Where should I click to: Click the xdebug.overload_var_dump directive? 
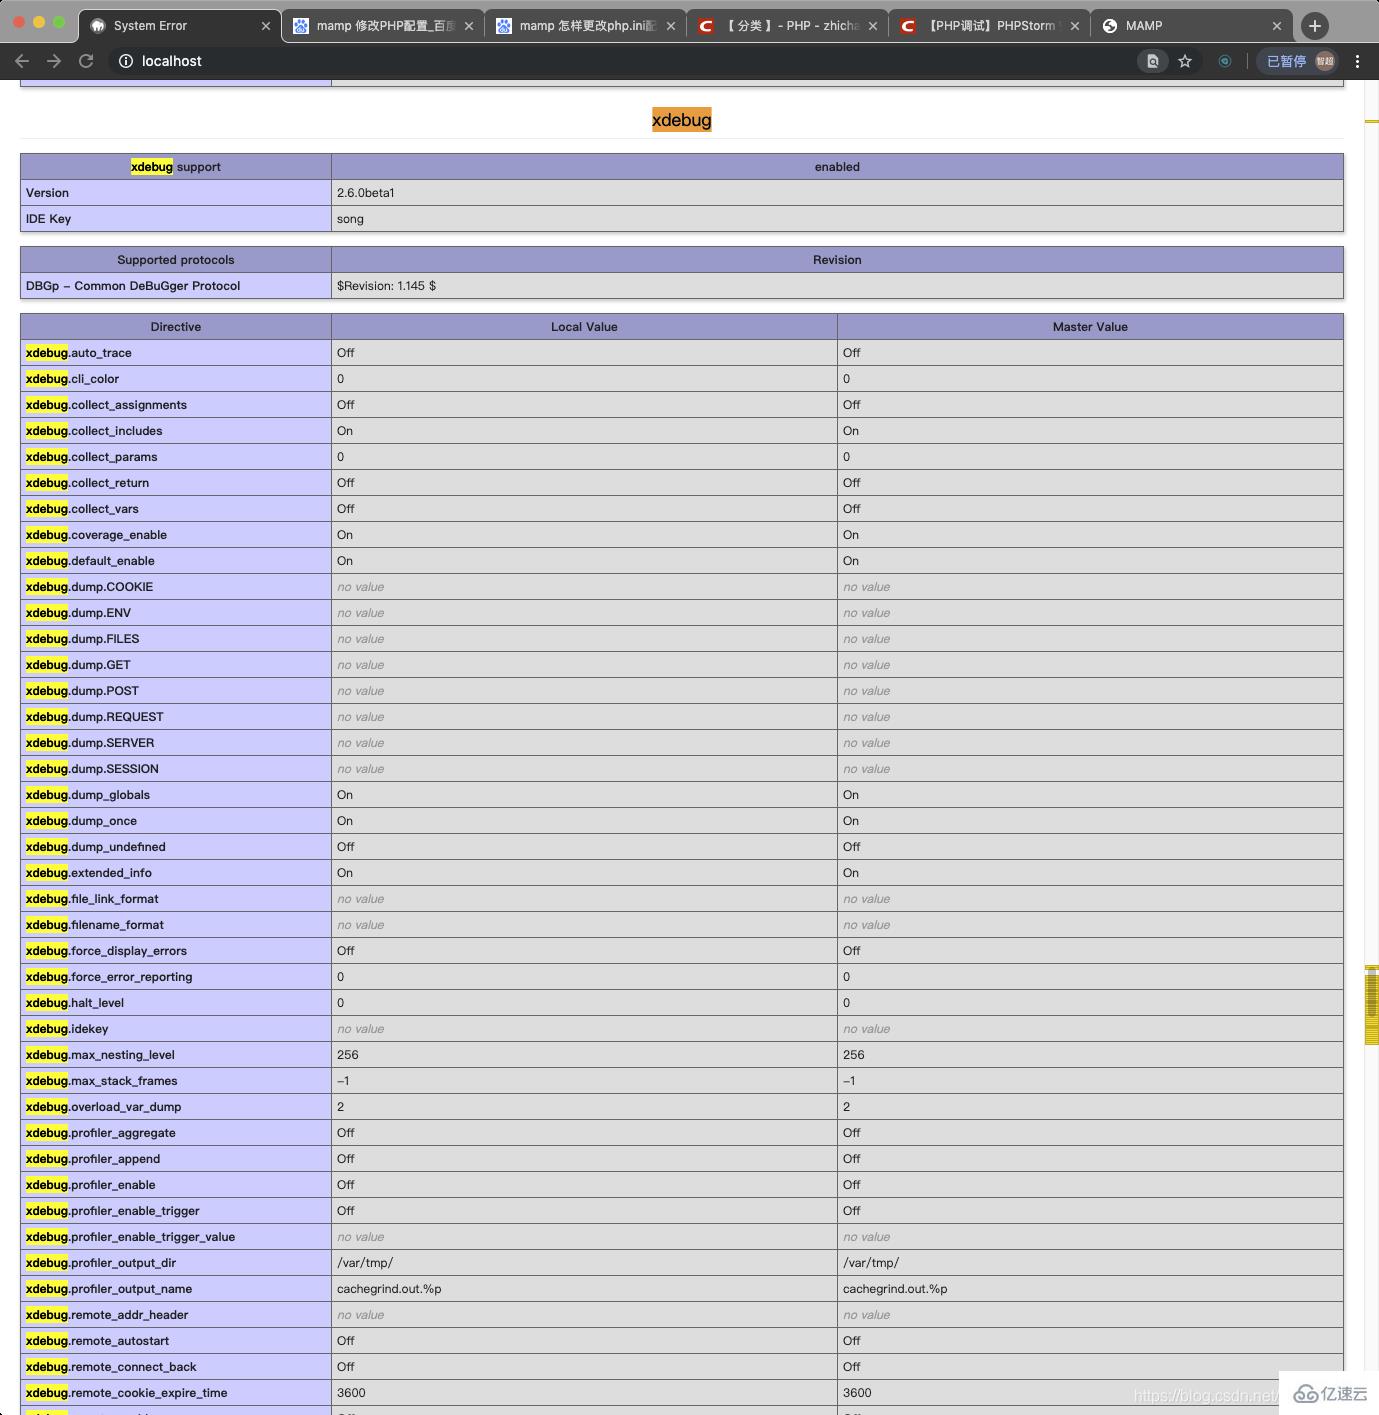[x=104, y=1107]
